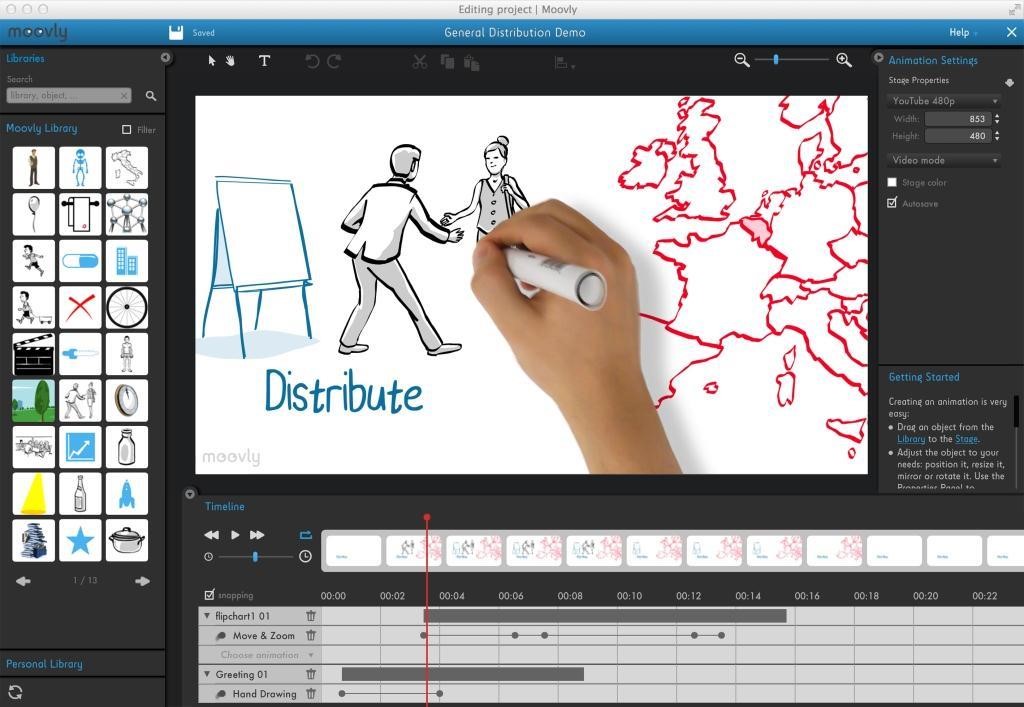Screen dimensions: 1024x707
Task: Click the save disk icon
Action: point(176,32)
